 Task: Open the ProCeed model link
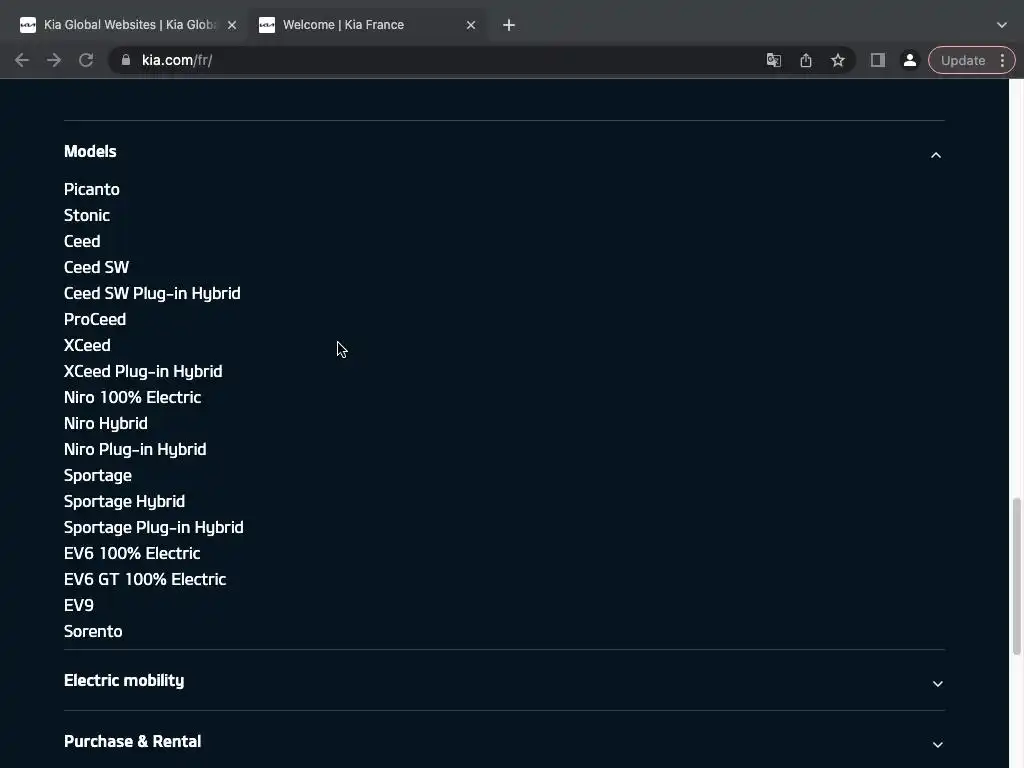click(x=95, y=319)
